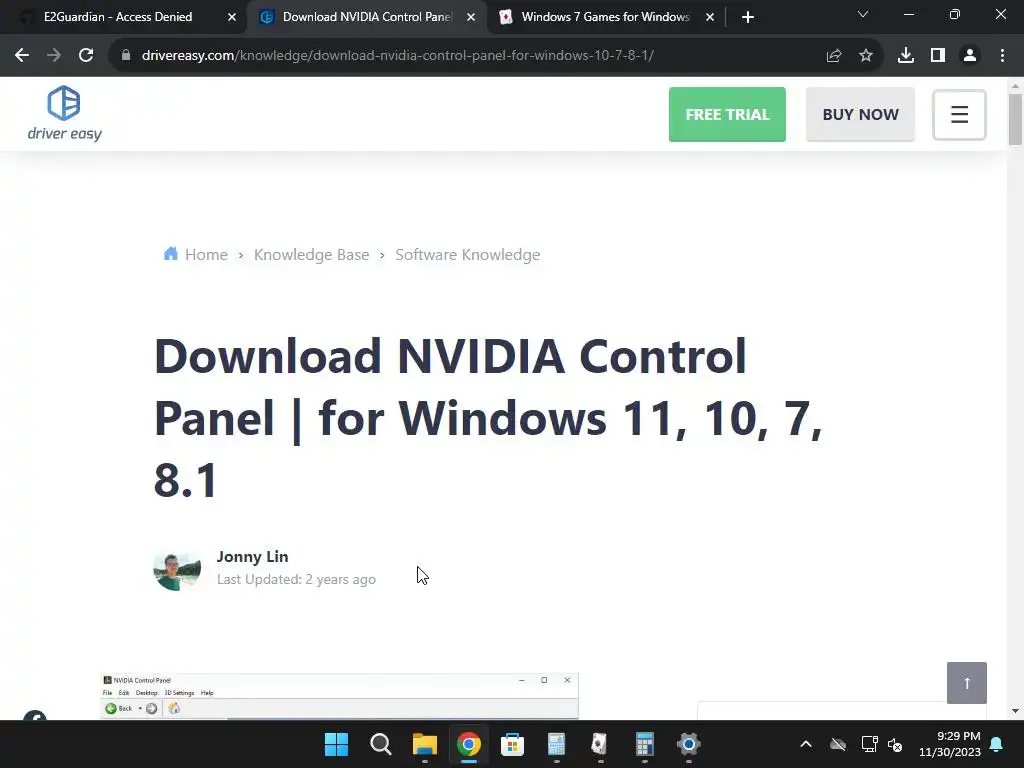Share this page icon in address bar

click(x=833, y=56)
